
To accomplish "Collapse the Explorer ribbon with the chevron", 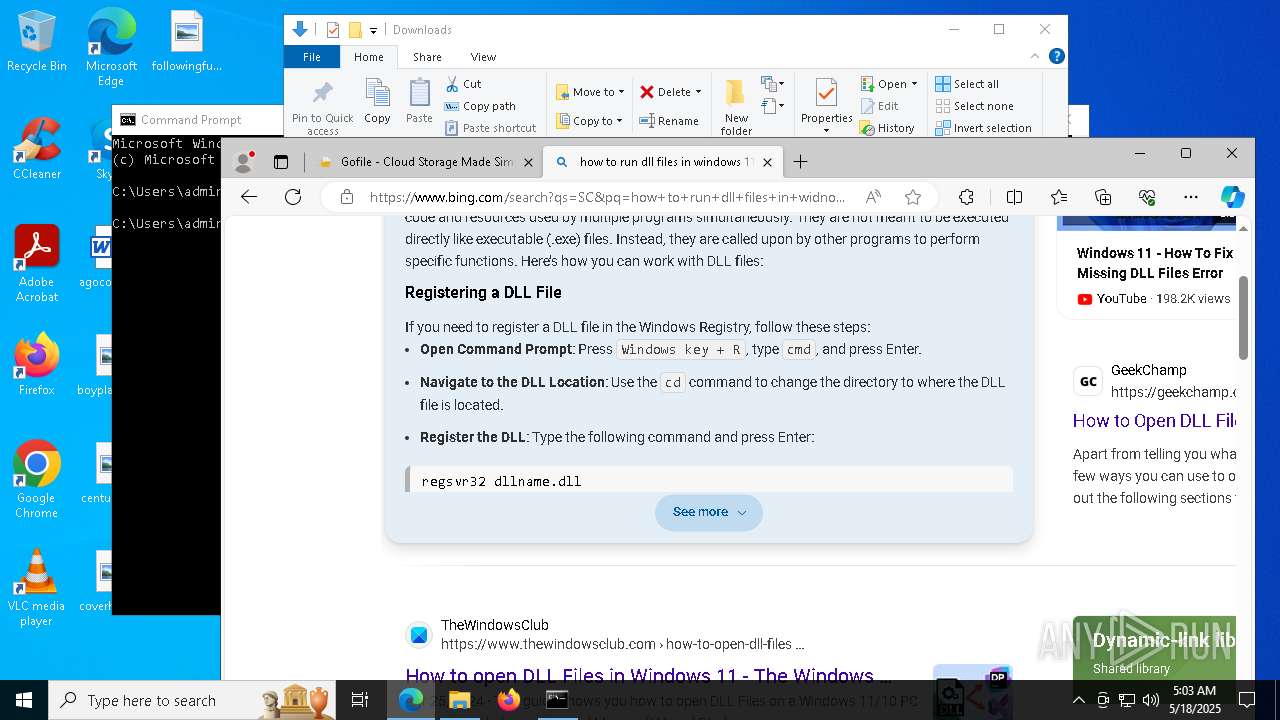I will pos(1035,56).
